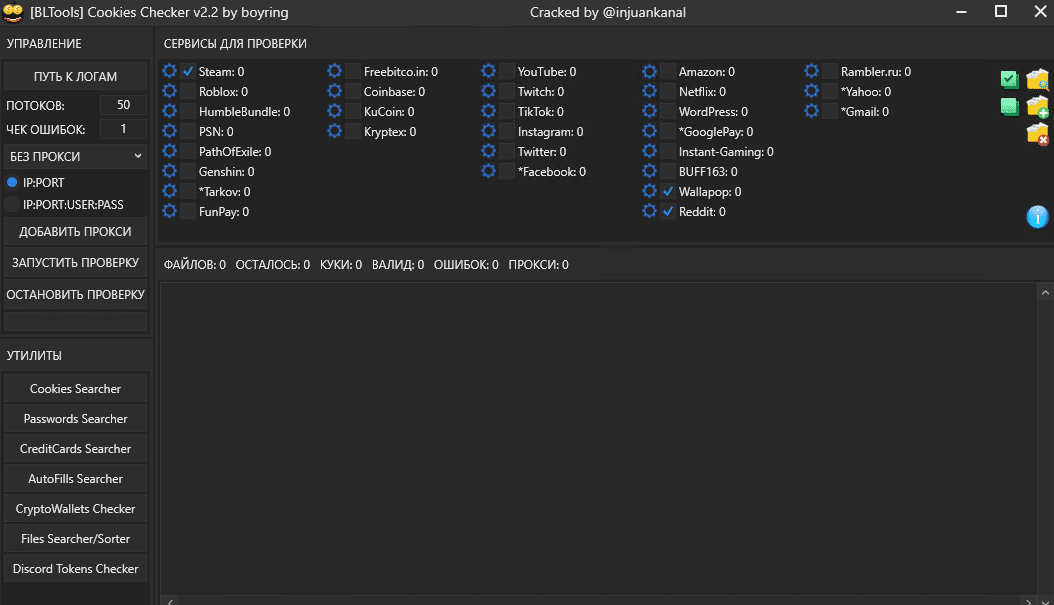Viewport: 1054px width, 605px height.
Task: Open the gear icon next to Rambler.ru
Action: pos(811,71)
